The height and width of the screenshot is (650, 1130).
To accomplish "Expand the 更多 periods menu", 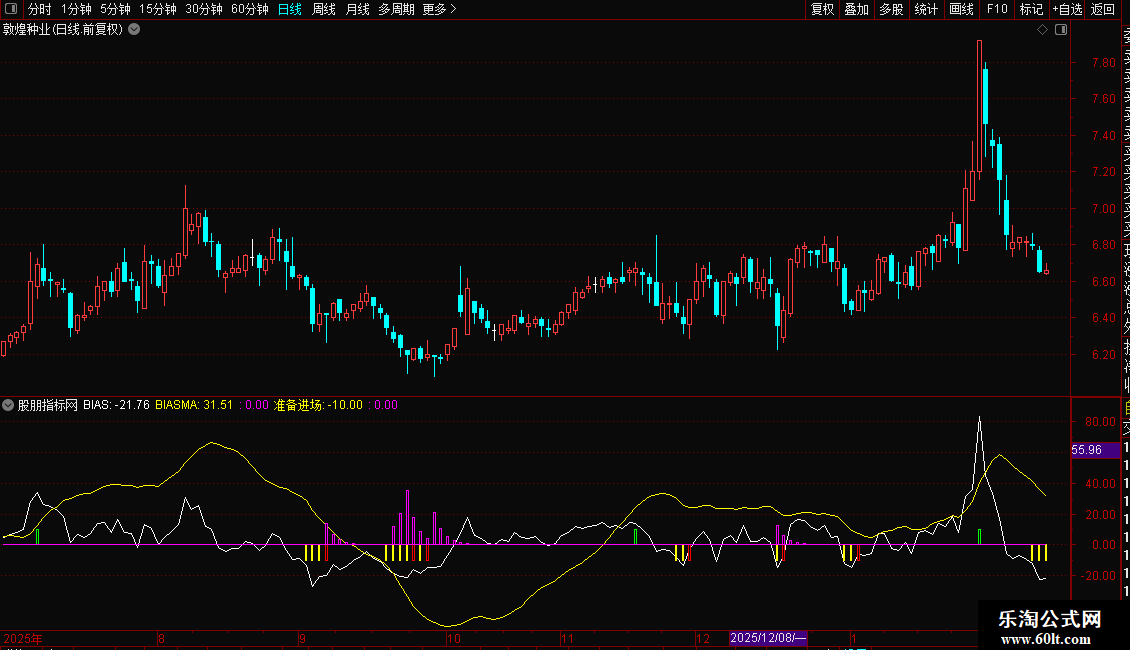I will tap(439, 9).
